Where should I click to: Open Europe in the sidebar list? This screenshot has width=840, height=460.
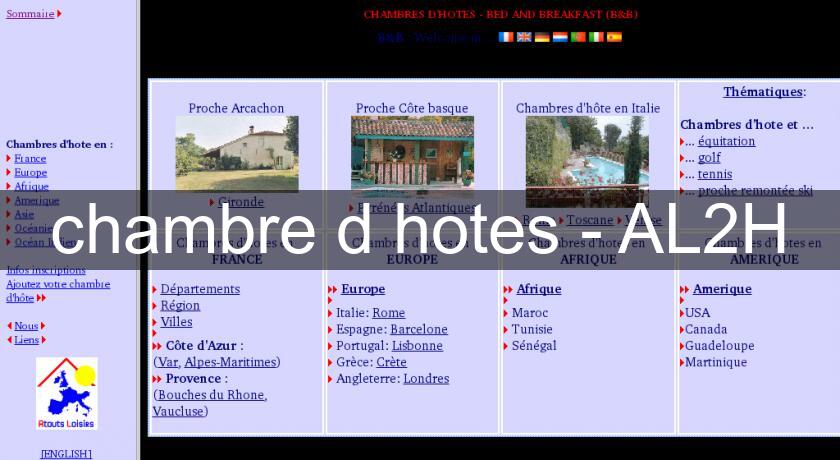pyautogui.click(x=31, y=172)
